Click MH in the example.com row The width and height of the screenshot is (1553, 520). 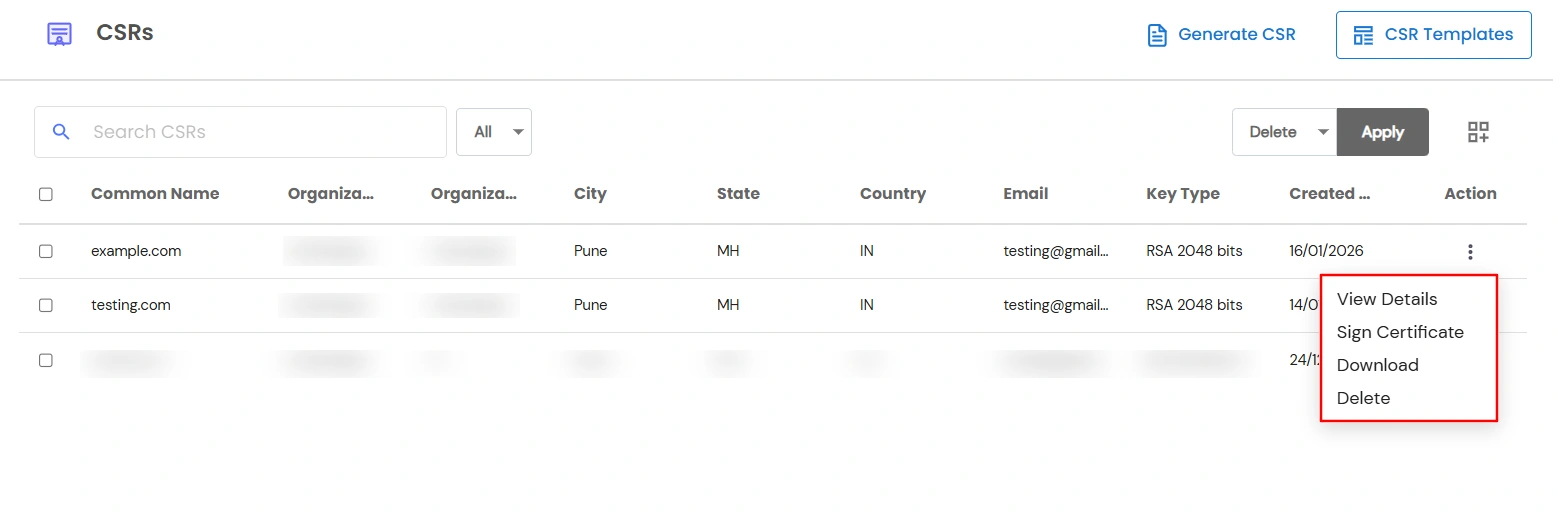tap(728, 251)
